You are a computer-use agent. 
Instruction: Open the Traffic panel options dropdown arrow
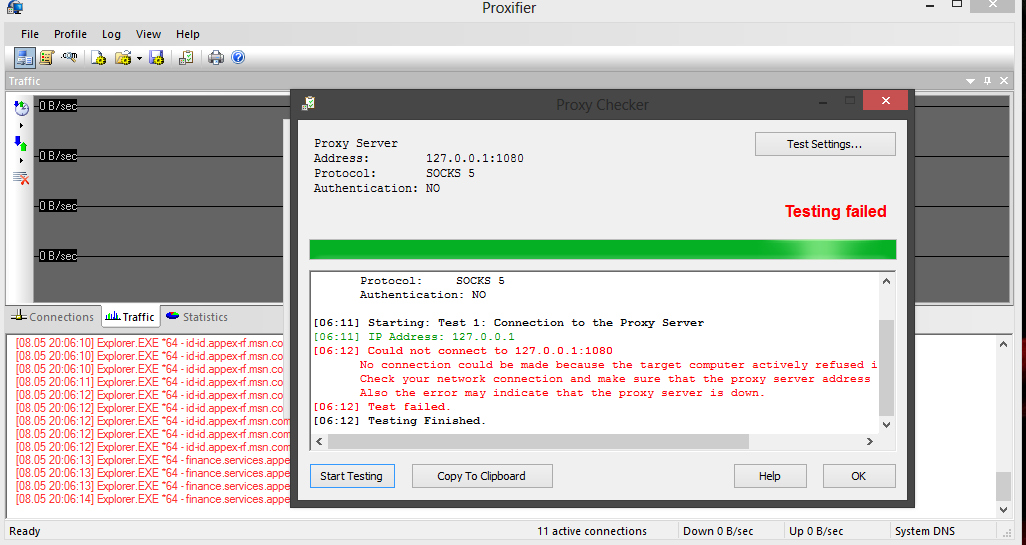click(x=970, y=81)
